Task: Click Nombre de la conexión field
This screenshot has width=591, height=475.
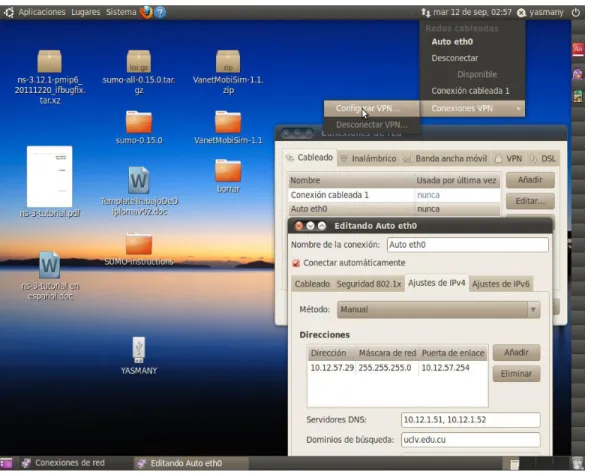Action: [467, 245]
